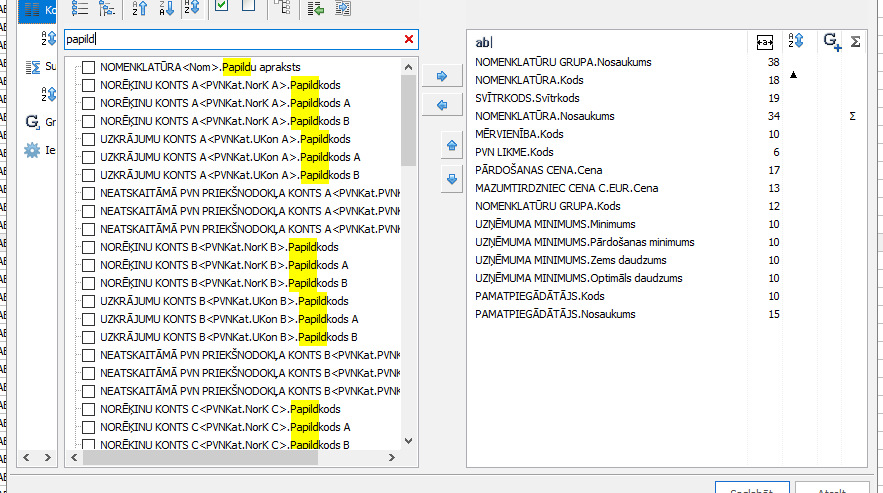Click the blue arrow list export icon
883x493 pixels.
coord(343,8)
